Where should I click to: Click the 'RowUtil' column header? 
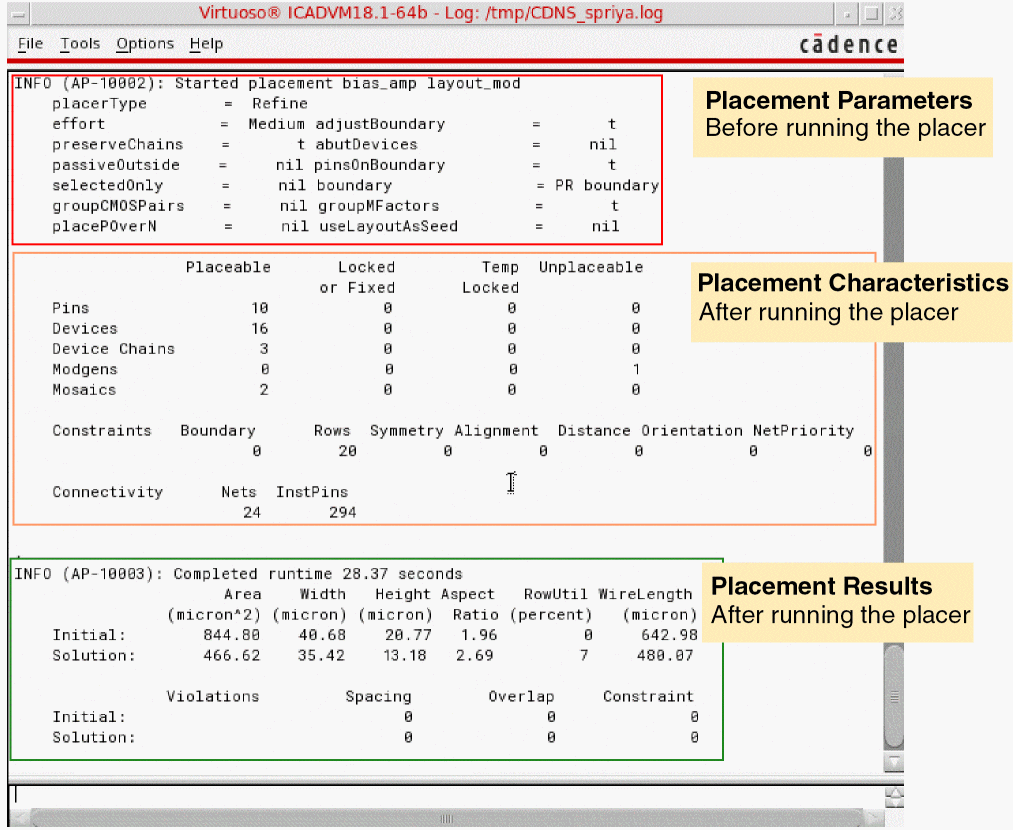pos(556,594)
